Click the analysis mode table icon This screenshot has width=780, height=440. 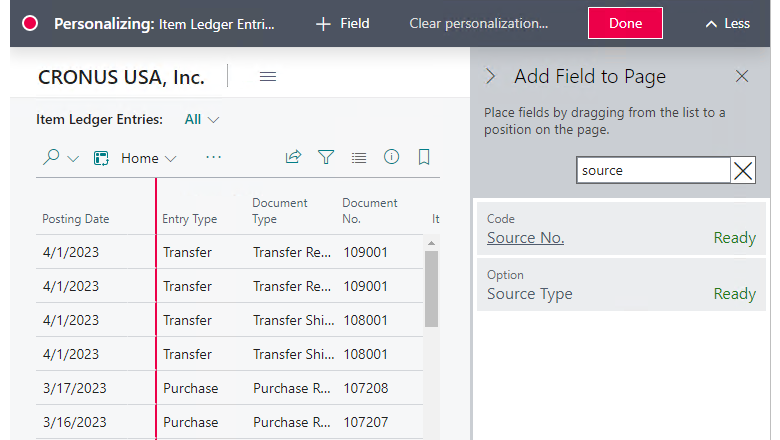[x=101, y=158]
